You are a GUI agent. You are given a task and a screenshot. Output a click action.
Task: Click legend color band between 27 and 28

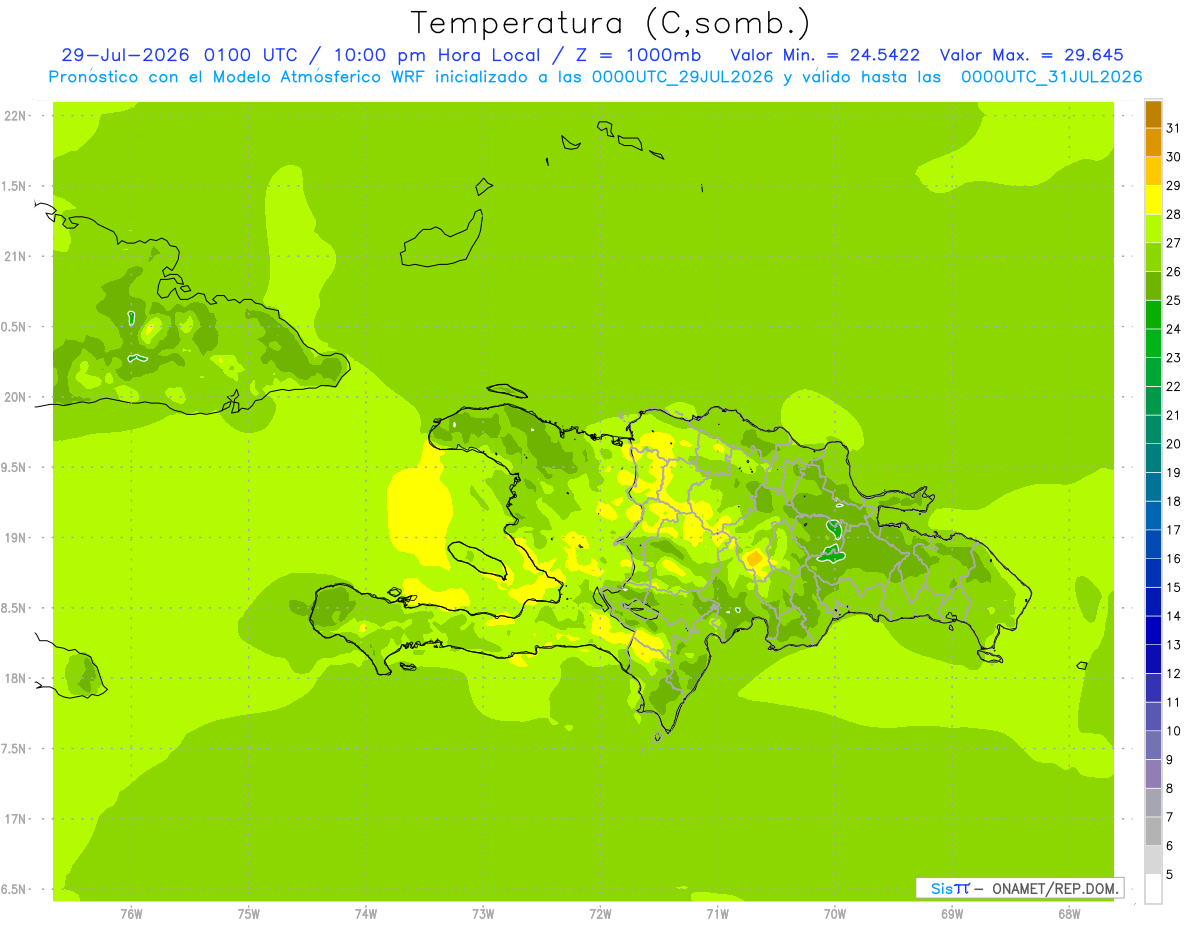(1153, 229)
